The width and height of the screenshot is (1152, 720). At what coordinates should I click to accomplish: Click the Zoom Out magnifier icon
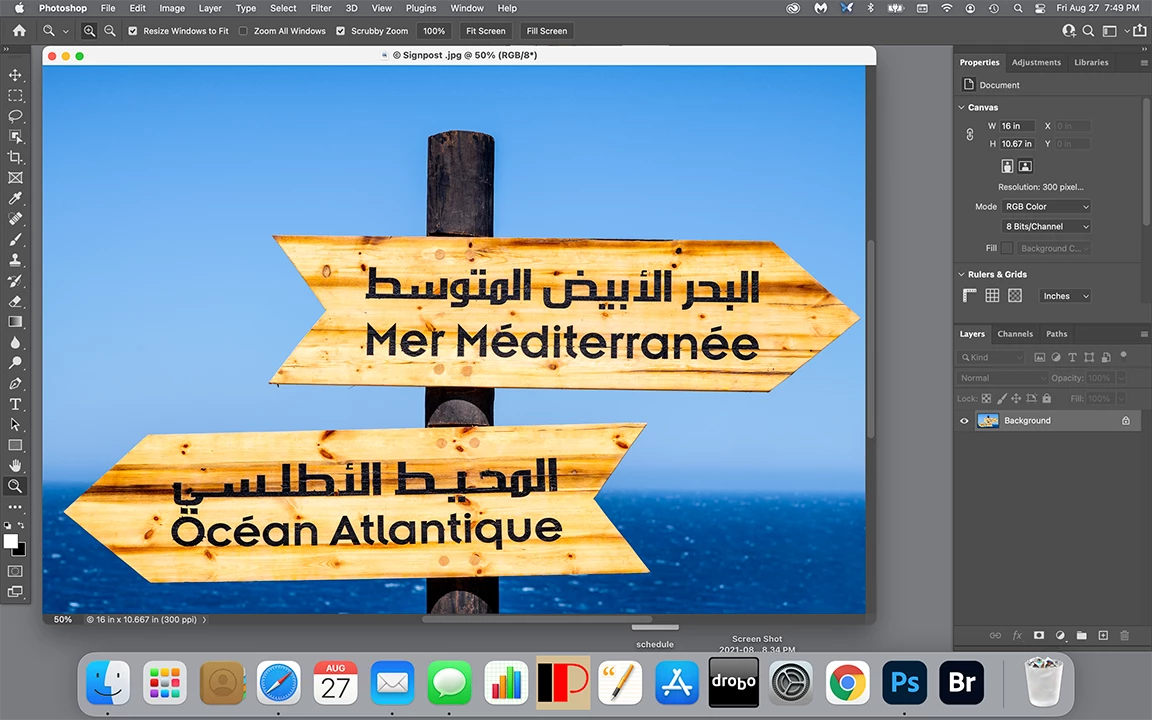coord(109,31)
